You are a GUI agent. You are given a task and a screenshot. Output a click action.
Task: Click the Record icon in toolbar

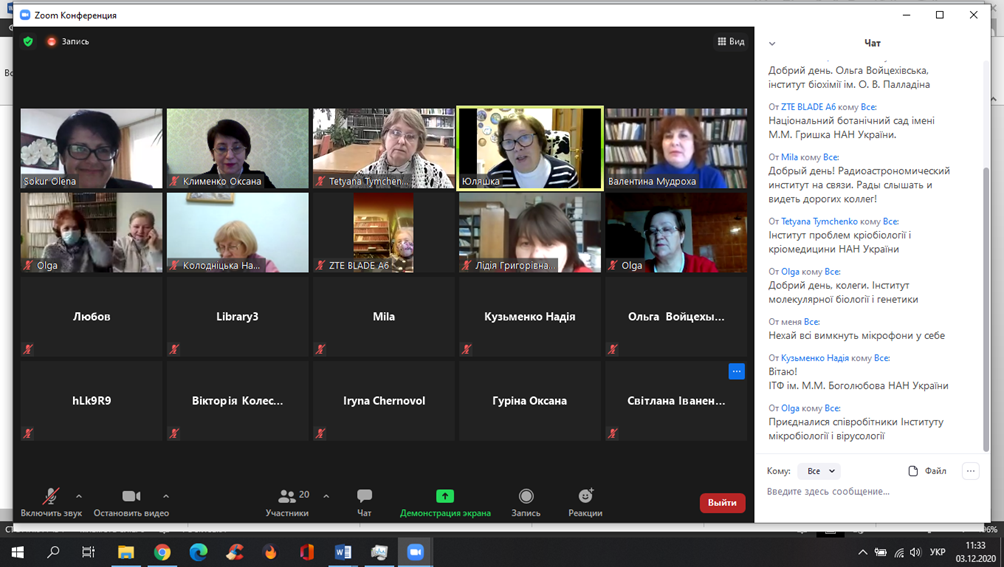click(x=526, y=496)
